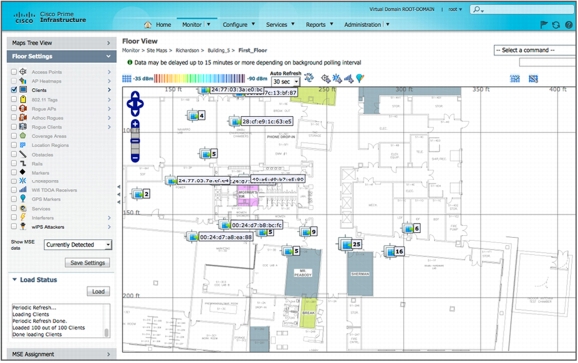Open the Configure menu
578x363 pixels.
pos(238,25)
